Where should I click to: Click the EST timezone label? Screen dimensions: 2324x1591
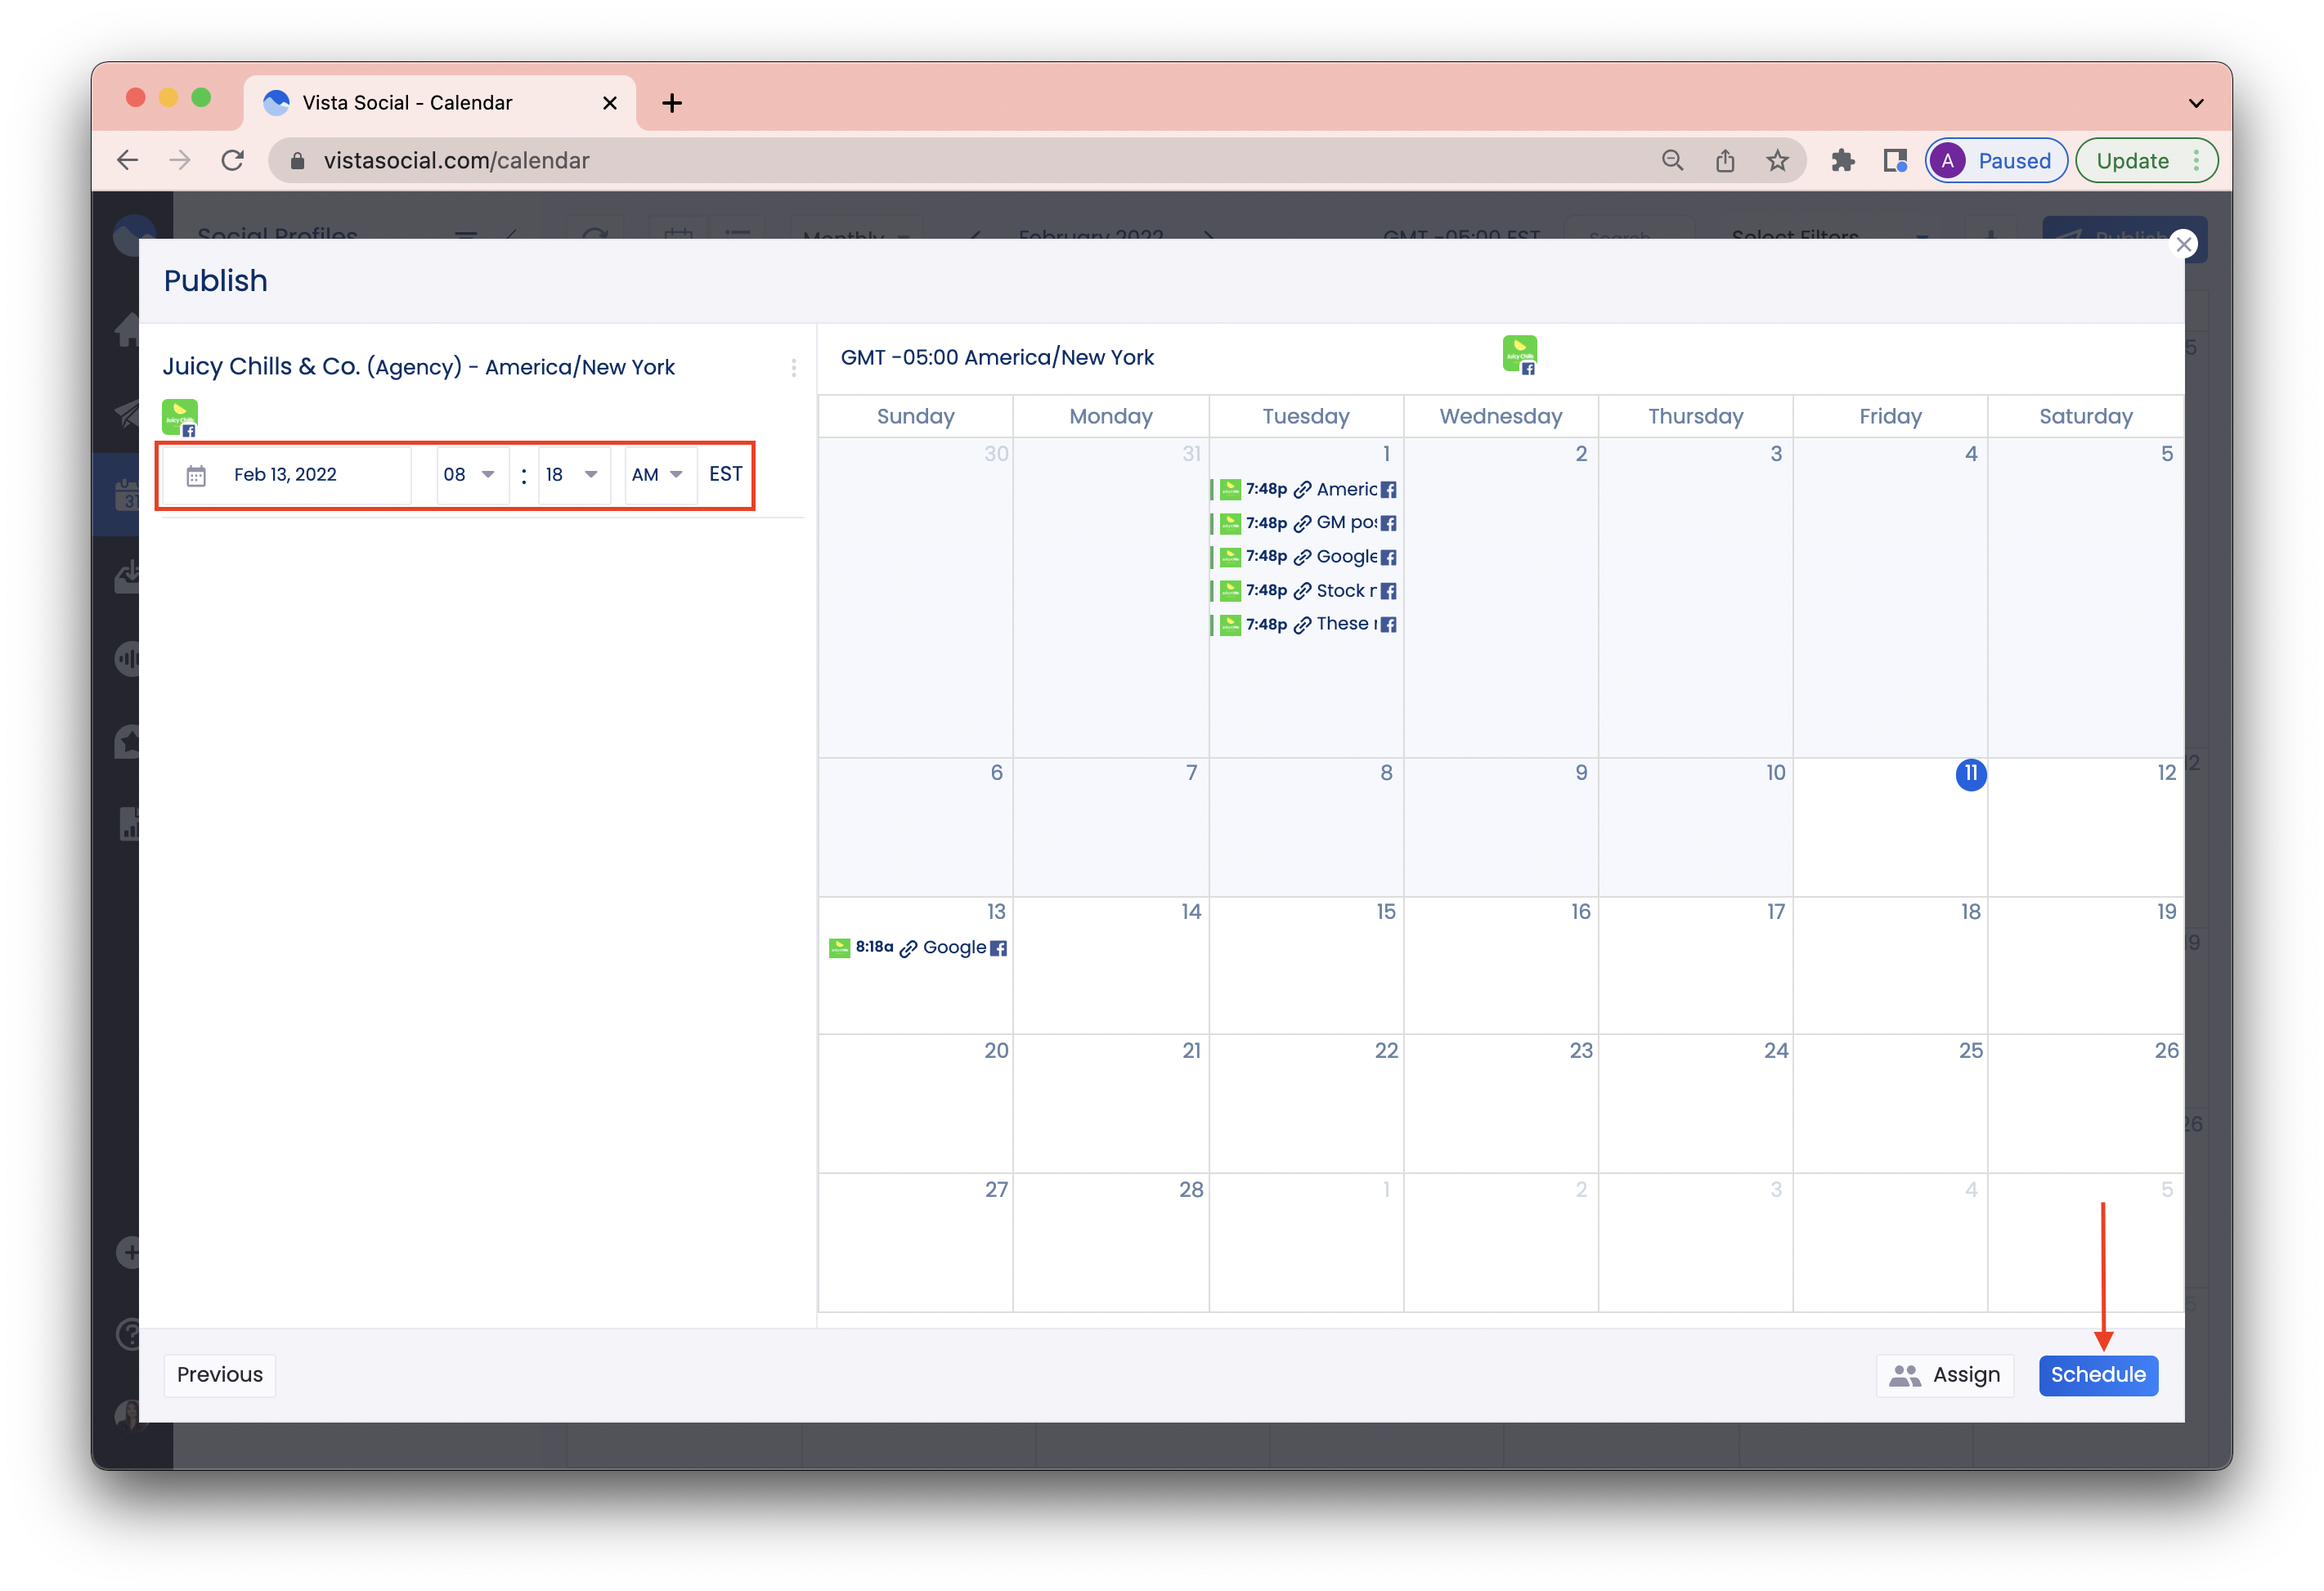tap(725, 474)
